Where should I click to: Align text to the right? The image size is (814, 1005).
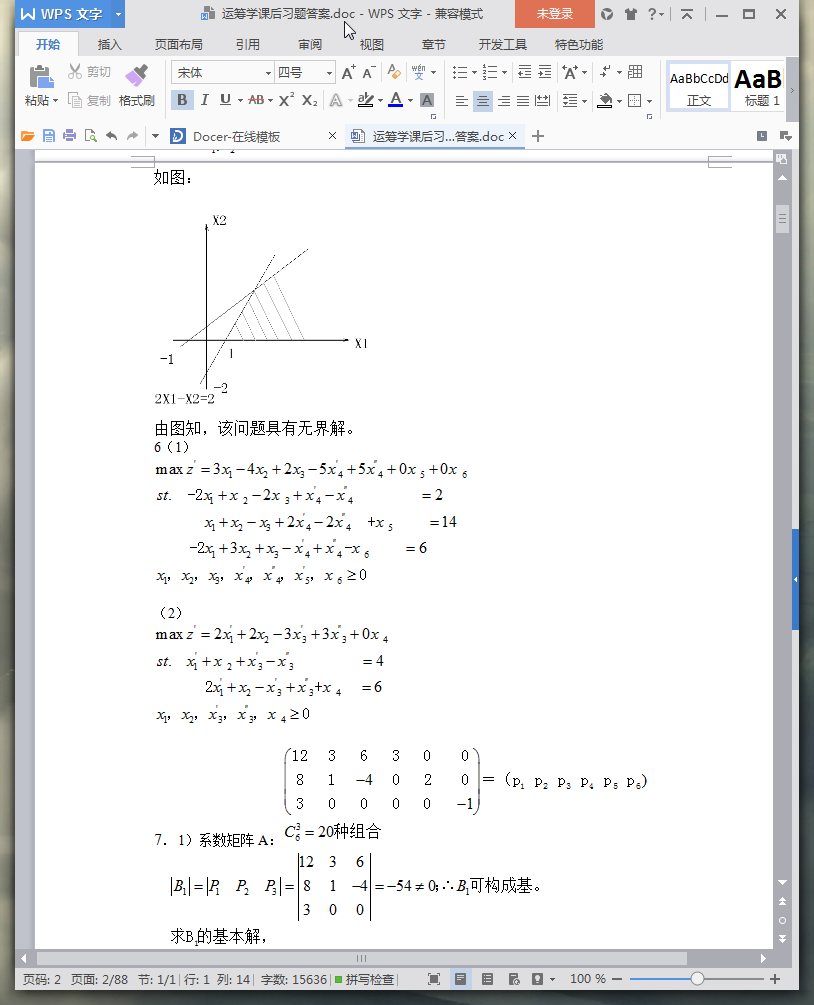(504, 101)
